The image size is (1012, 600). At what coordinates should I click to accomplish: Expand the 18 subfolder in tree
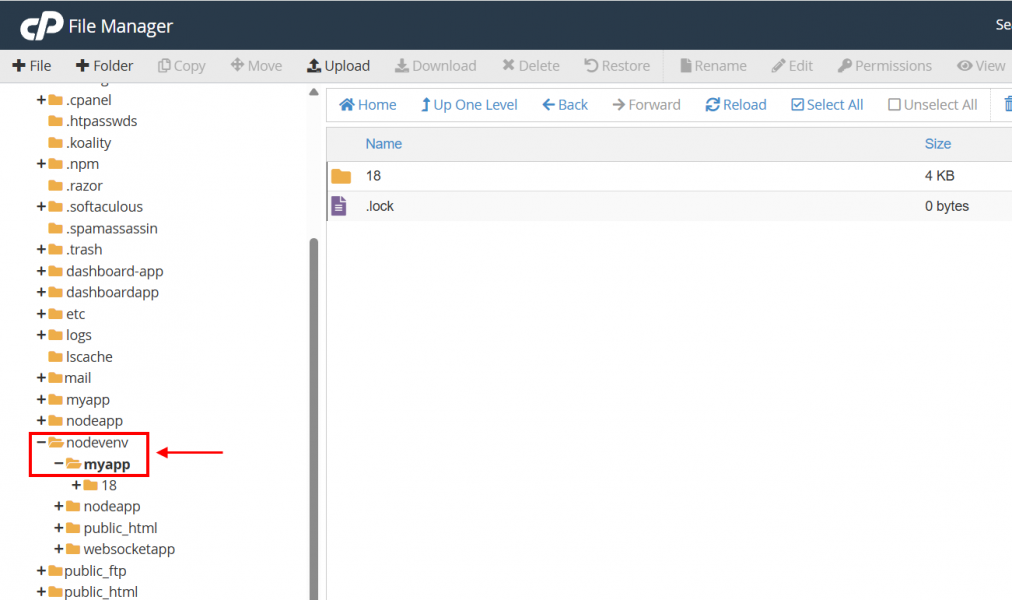click(x=76, y=485)
